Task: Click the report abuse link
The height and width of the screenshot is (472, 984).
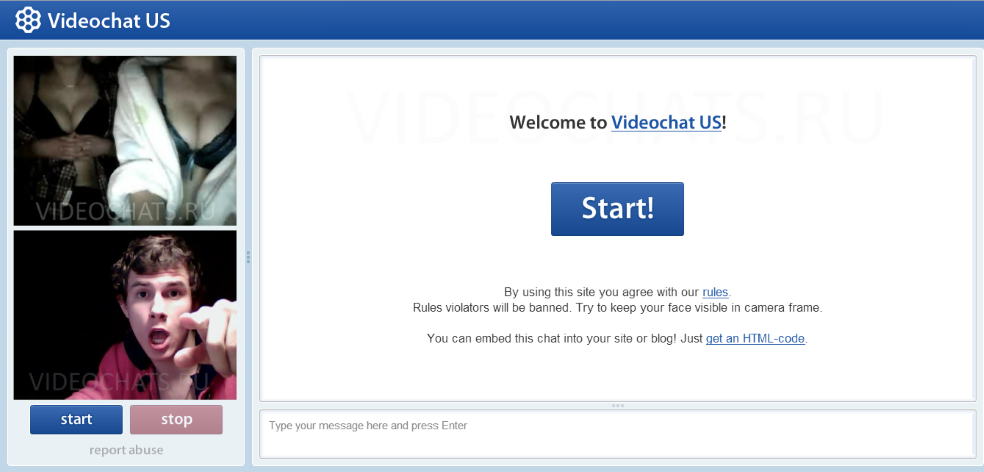Action: (126, 450)
